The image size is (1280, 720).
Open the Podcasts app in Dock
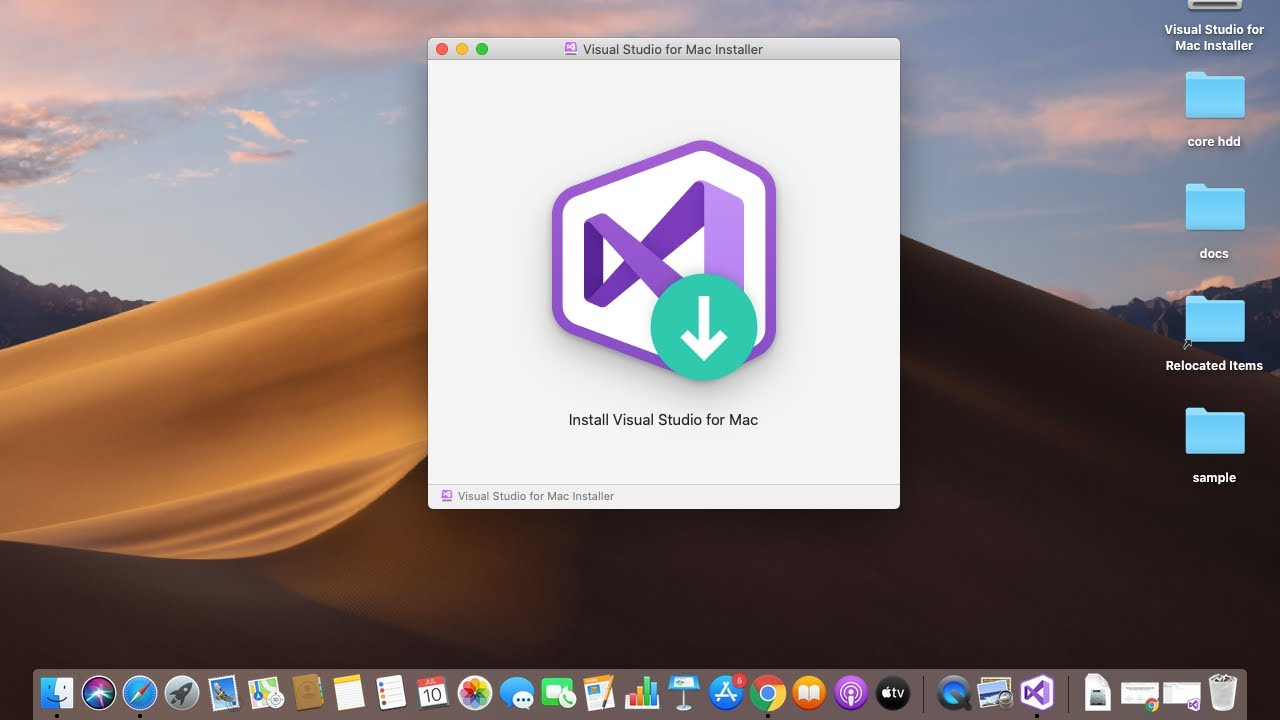pyautogui.click(x=851, y=692)
